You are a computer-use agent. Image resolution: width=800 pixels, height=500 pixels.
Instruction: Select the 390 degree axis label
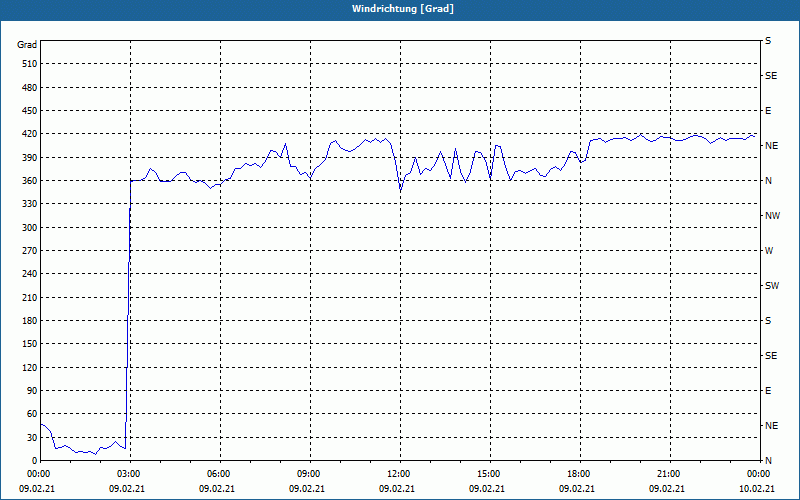point(30,158)
